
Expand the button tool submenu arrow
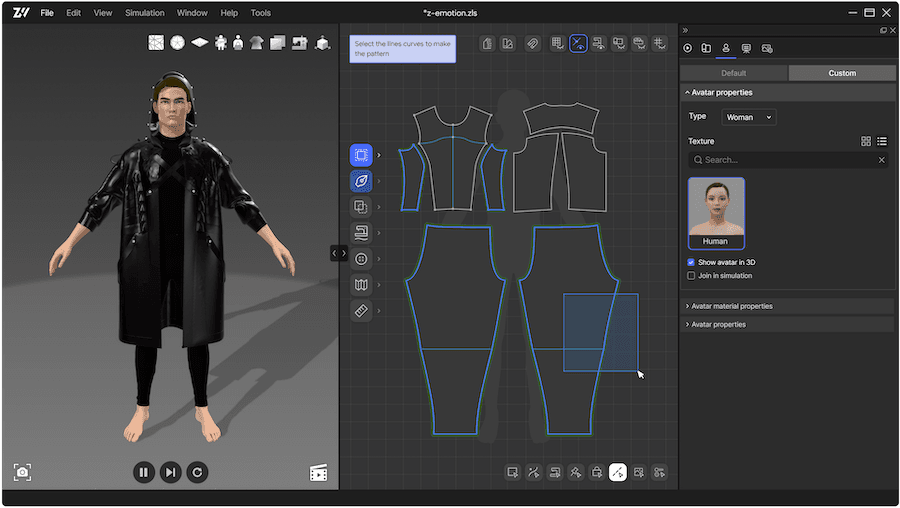(x=379, y=259)
